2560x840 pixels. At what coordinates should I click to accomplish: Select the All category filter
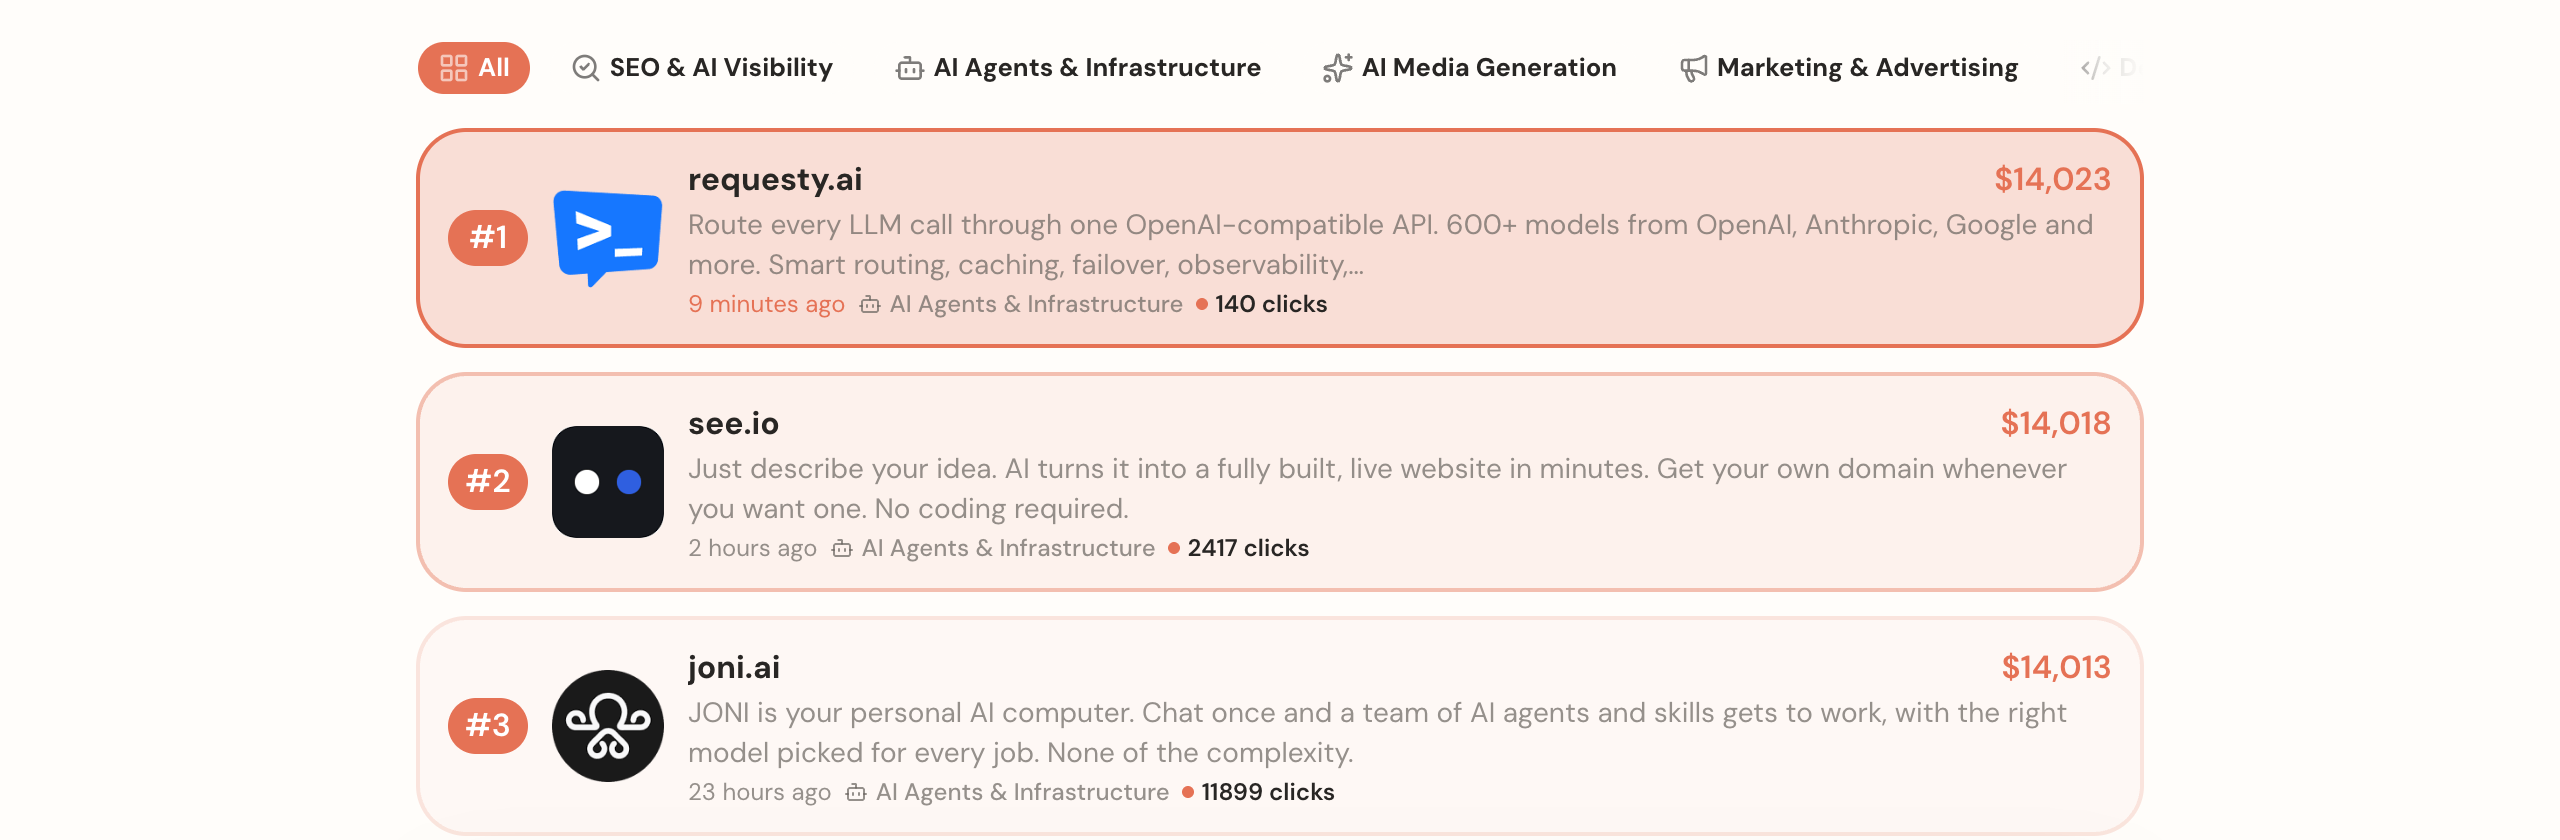pyautogui.click(x=474, y=68)
